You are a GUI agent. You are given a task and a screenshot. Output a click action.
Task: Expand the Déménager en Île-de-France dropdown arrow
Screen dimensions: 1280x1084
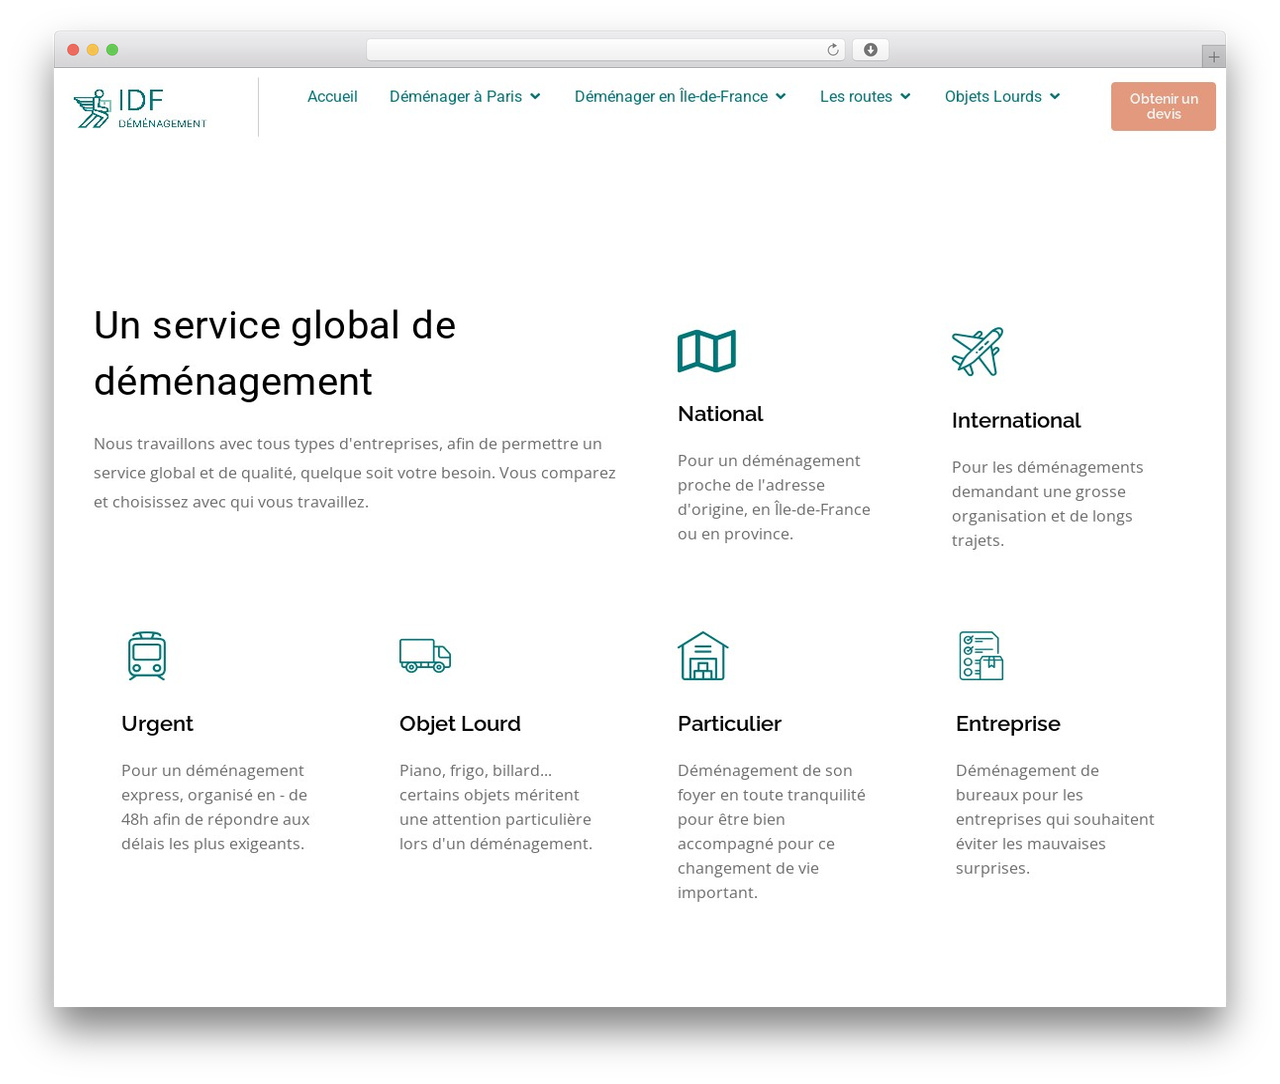(x=781, y=96)
